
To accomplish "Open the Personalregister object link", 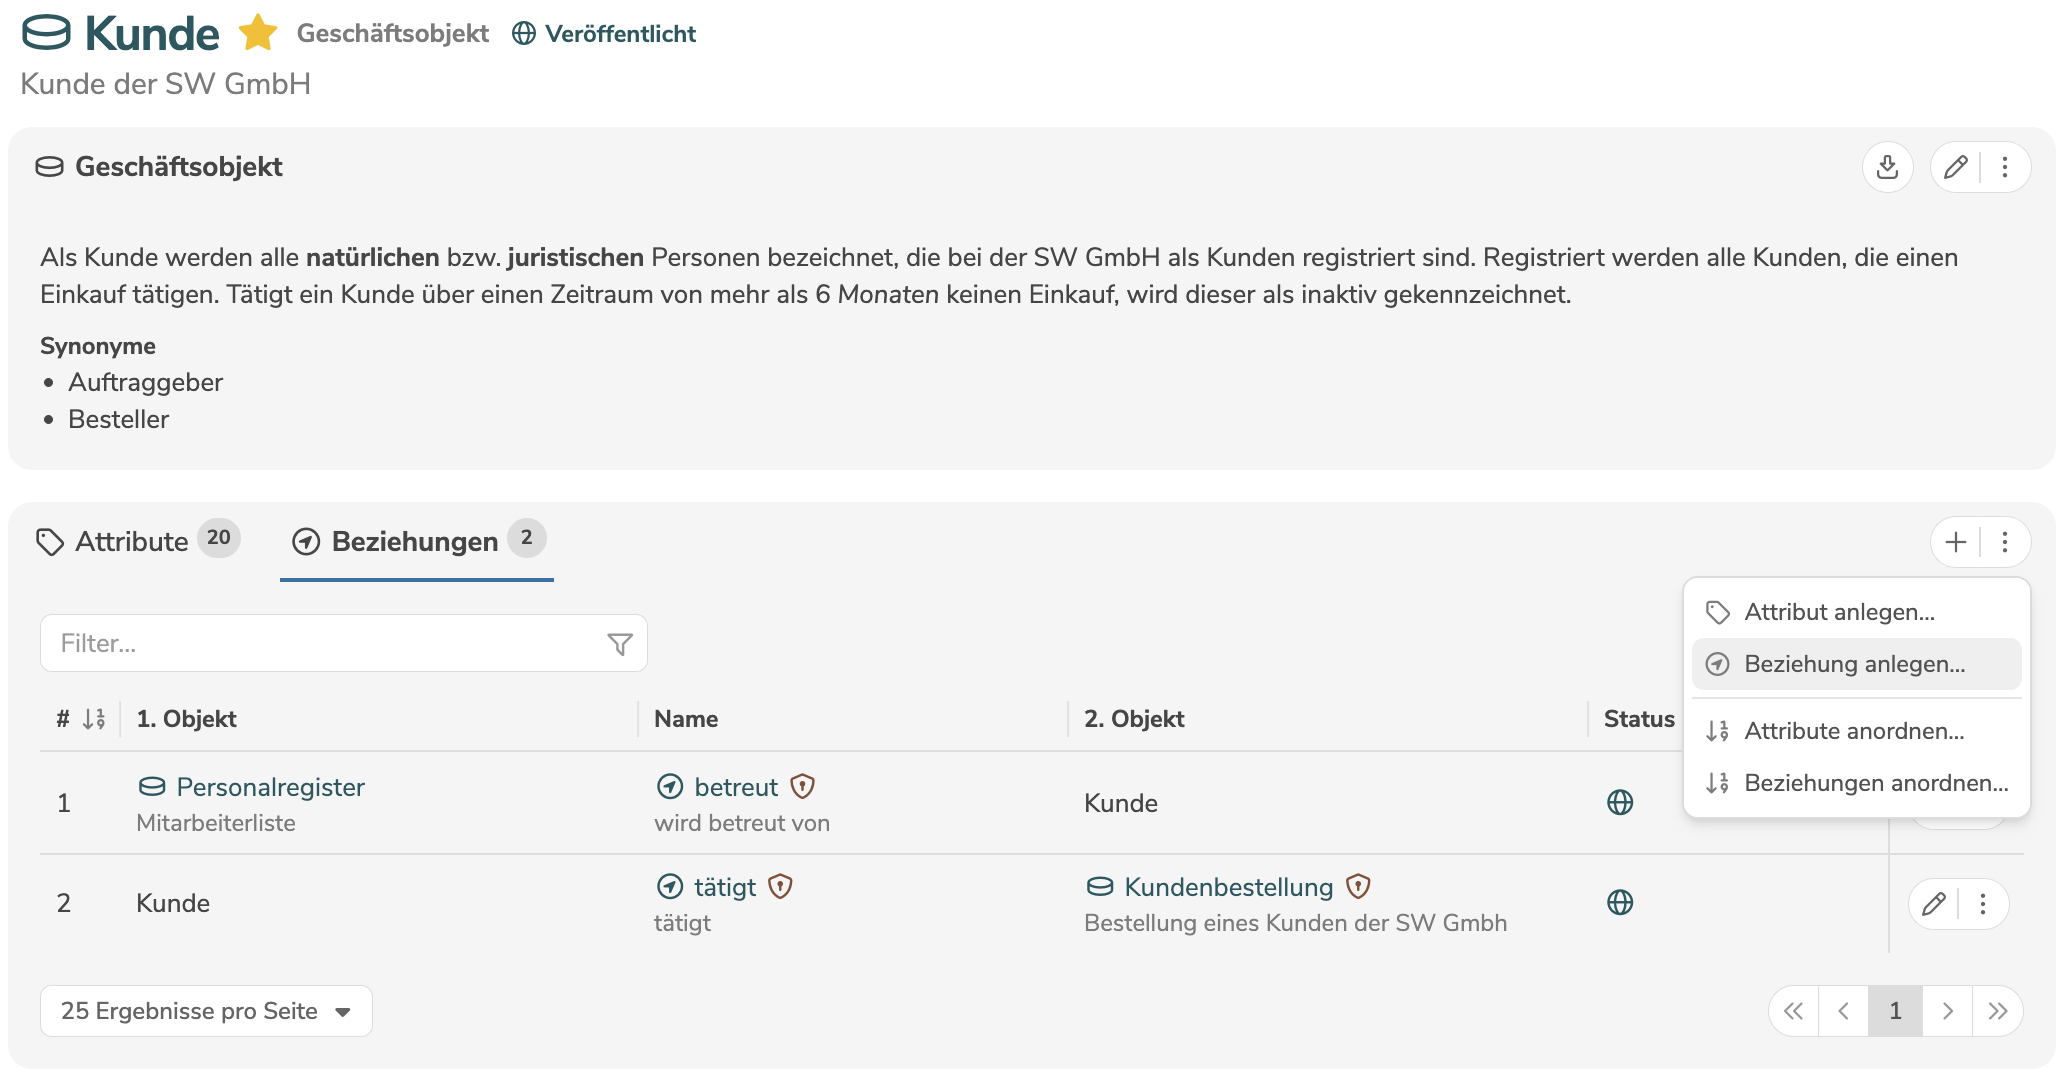I will coord(270,787).
